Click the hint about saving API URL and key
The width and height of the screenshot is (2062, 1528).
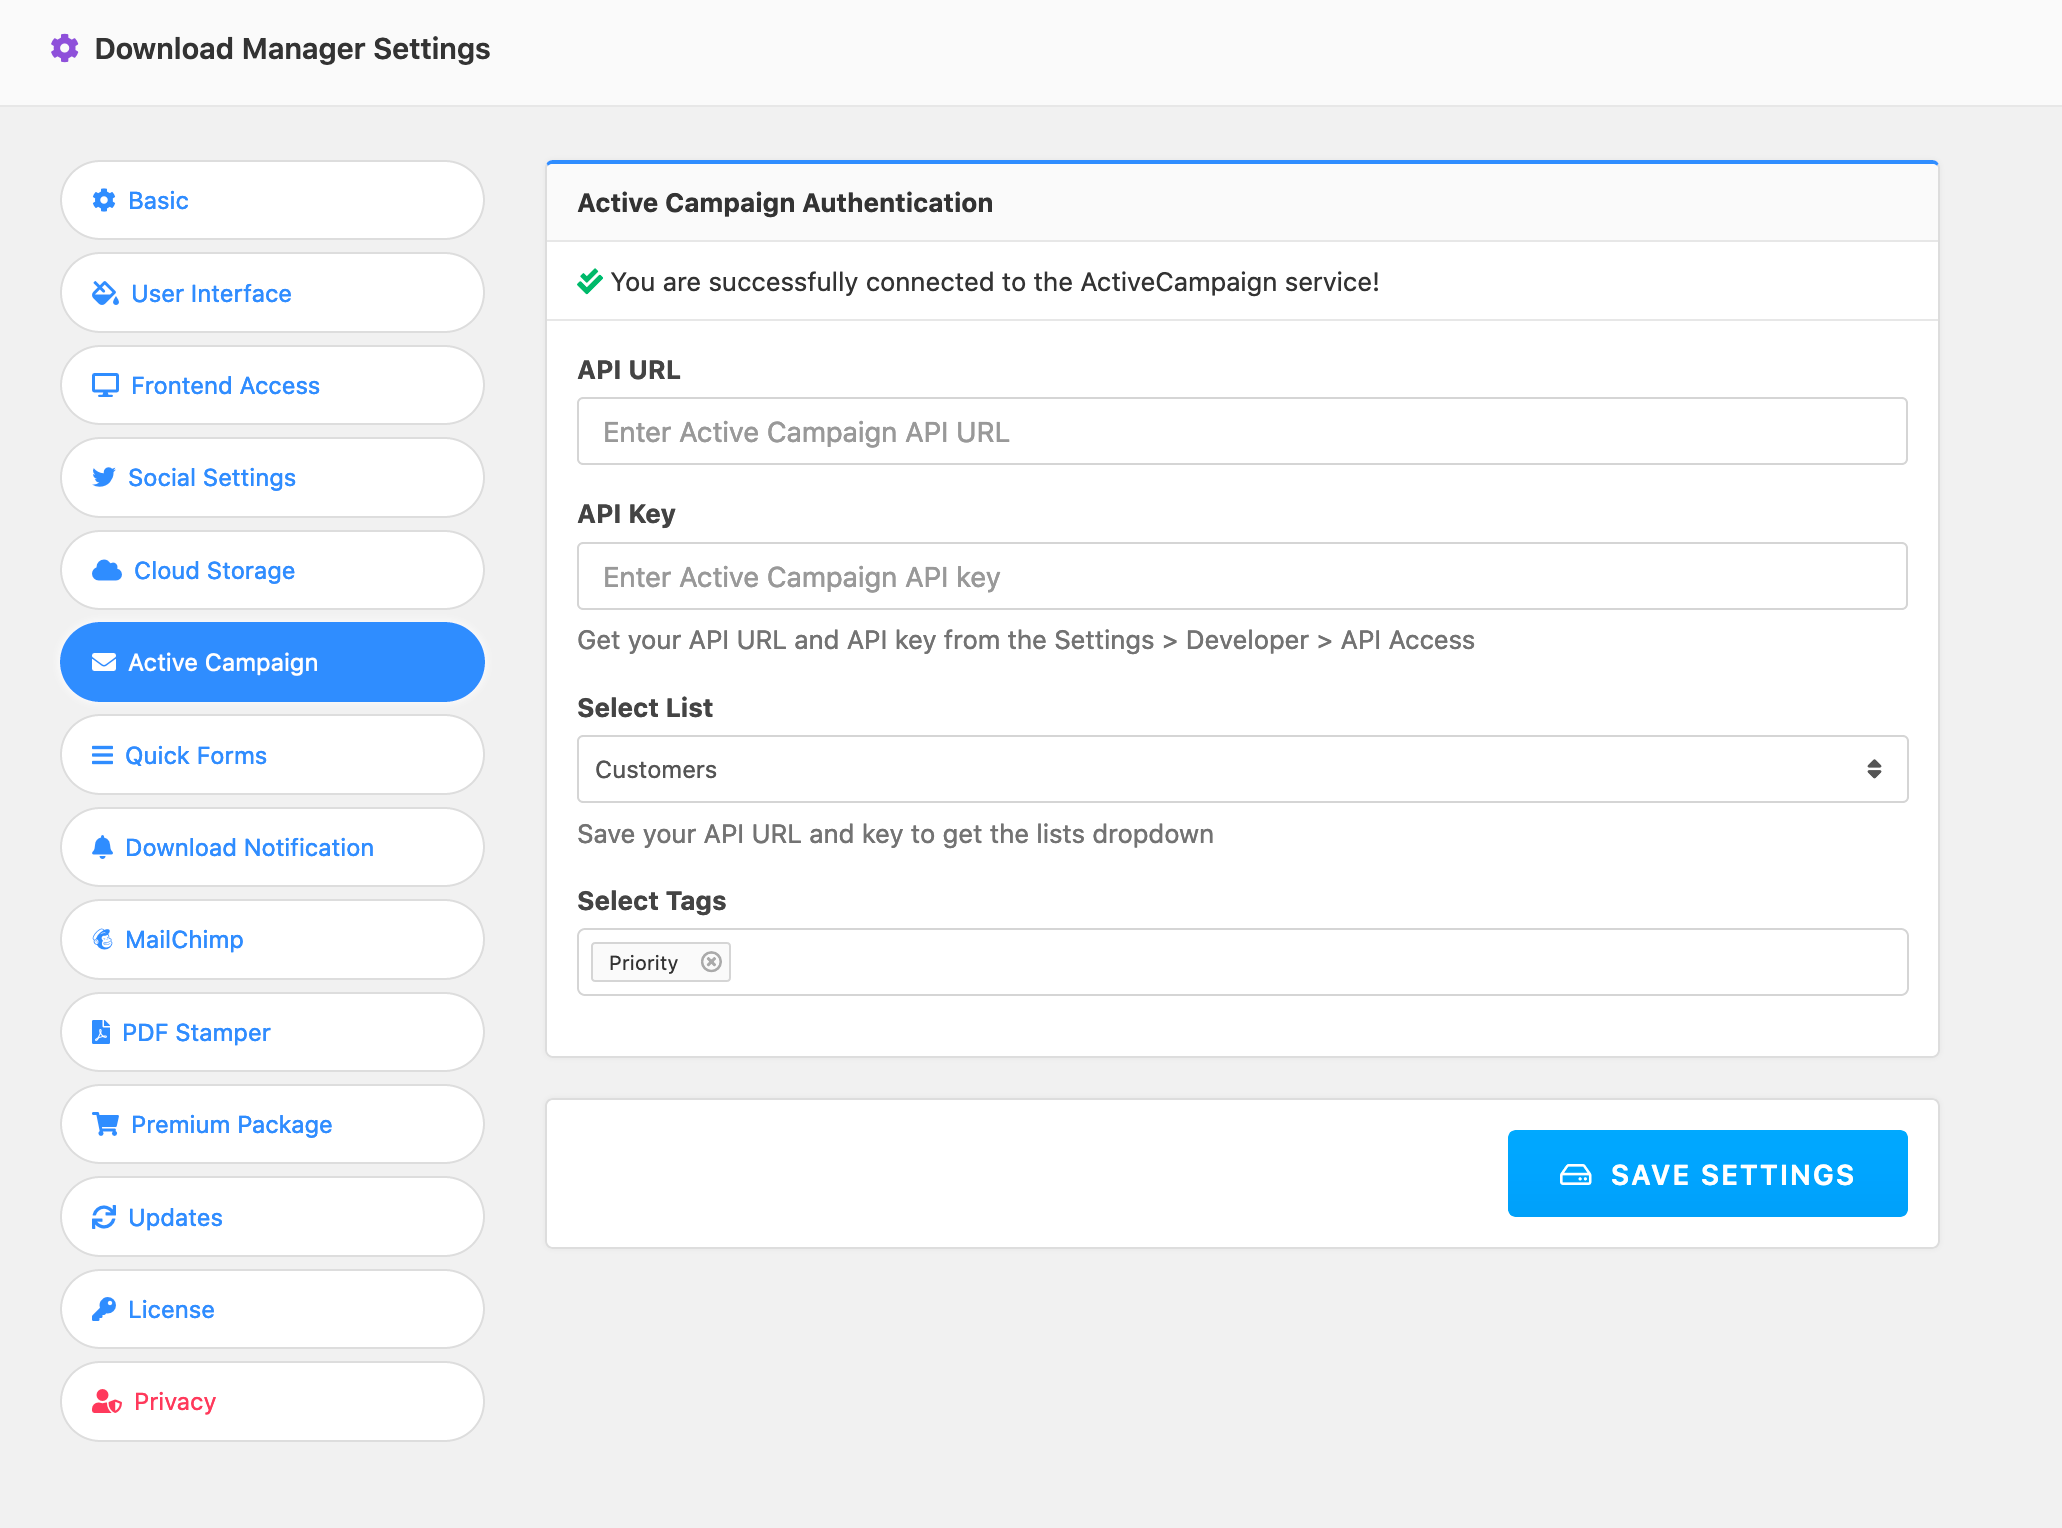(x=895, y=834)
